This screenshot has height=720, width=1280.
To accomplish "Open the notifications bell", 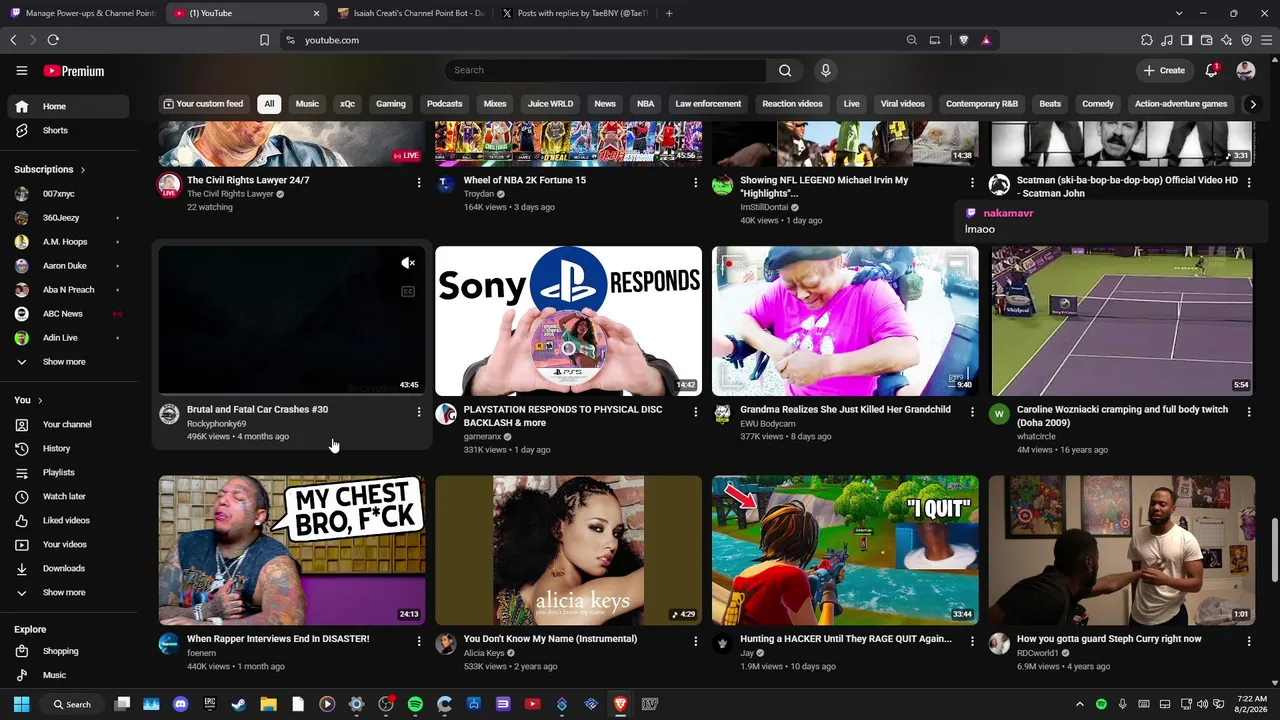I will coord(1211,70).
